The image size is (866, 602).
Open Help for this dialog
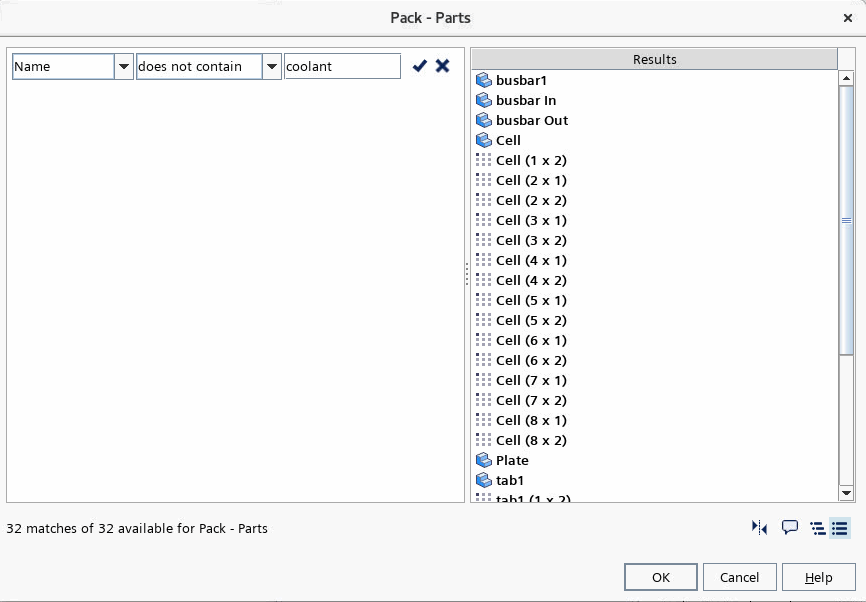(x=819, y=577)
